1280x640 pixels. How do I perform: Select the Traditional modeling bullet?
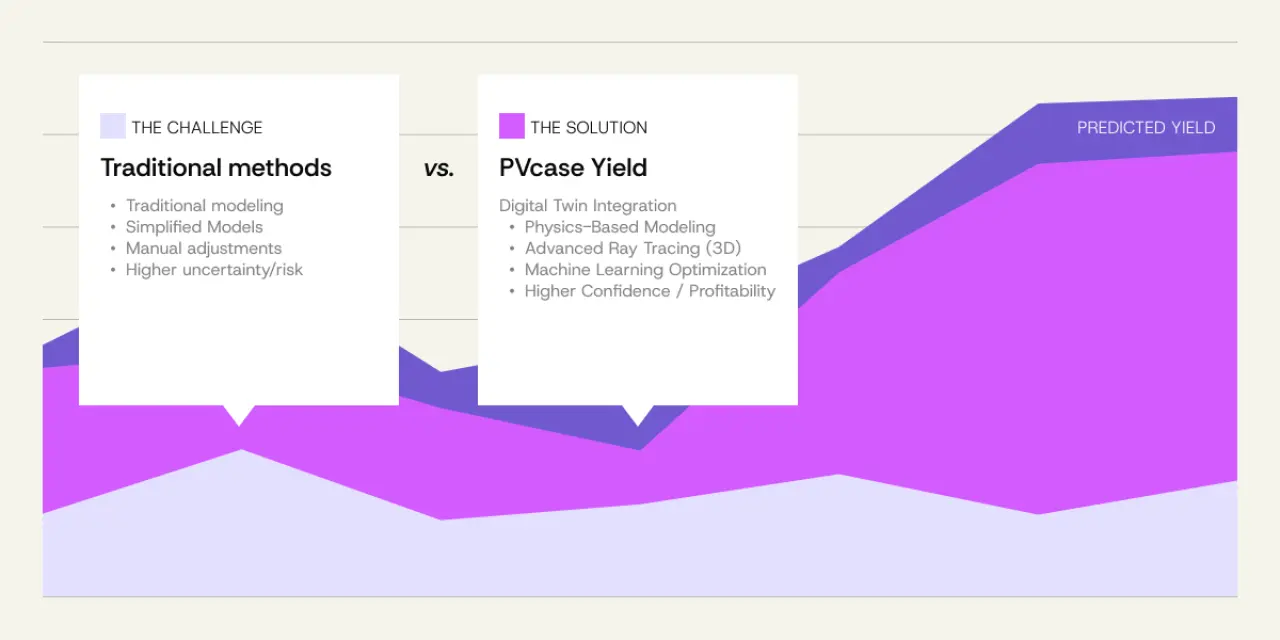click(204, 206)
